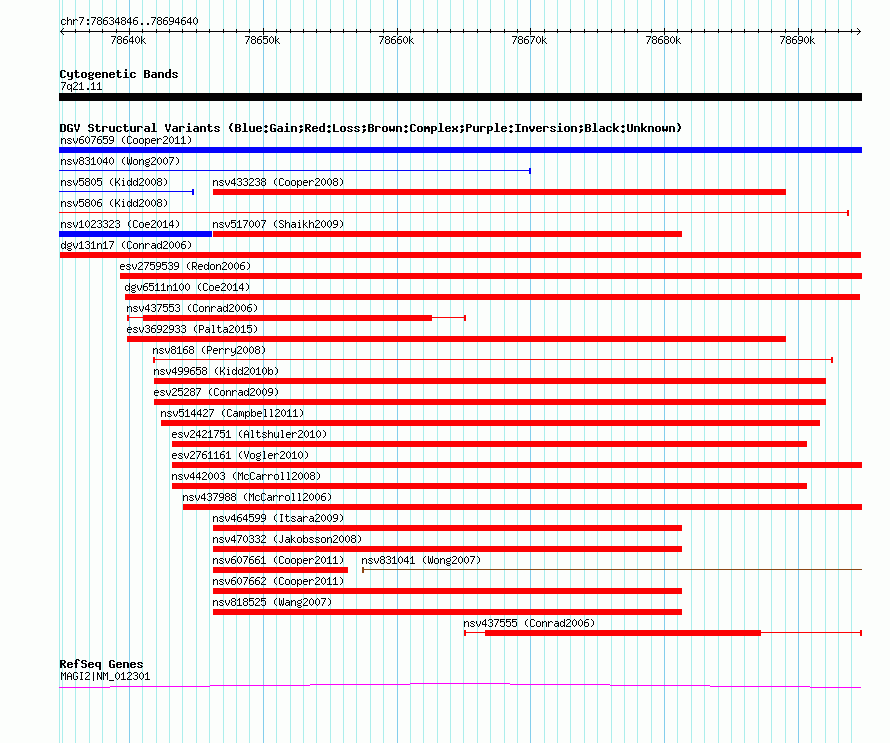Screen dimensions: 890x743
Task: Click the Cytogenetic Bands track heading
Action: [x=119, y=74]
